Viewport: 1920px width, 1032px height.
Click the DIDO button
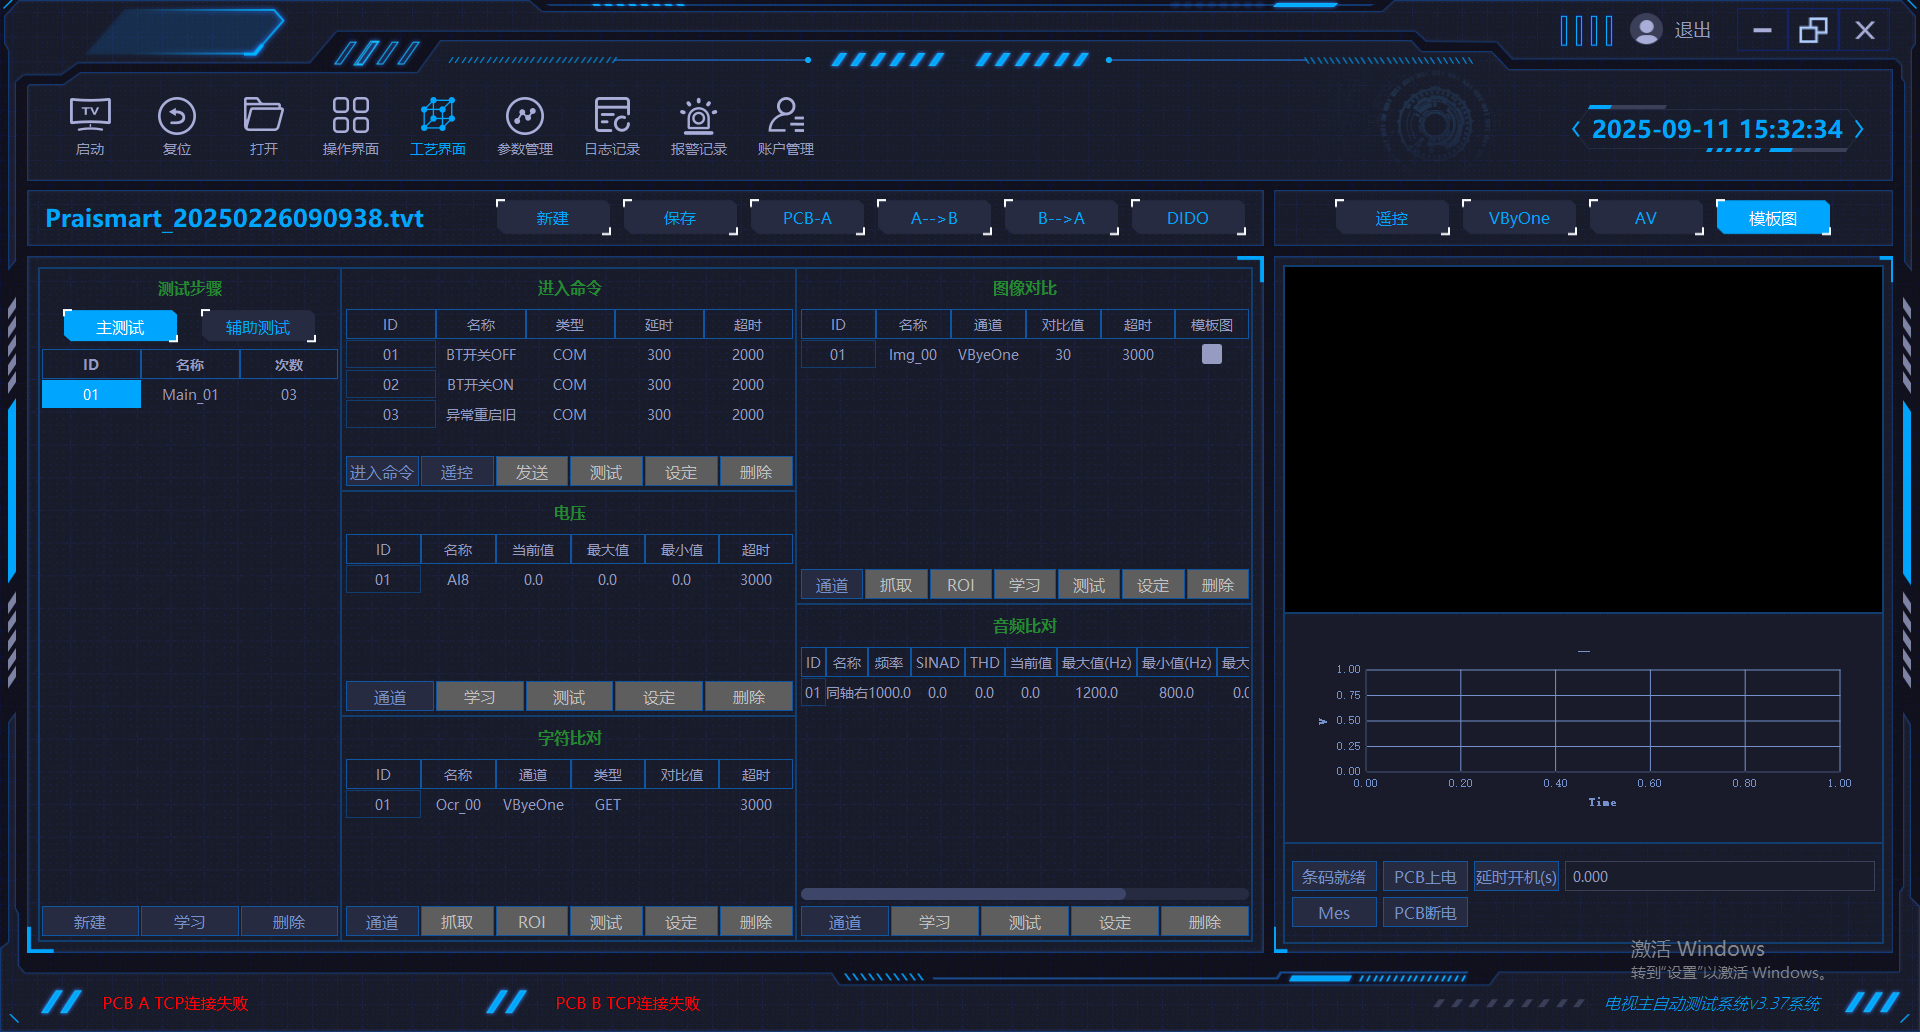click(1187, 218)
